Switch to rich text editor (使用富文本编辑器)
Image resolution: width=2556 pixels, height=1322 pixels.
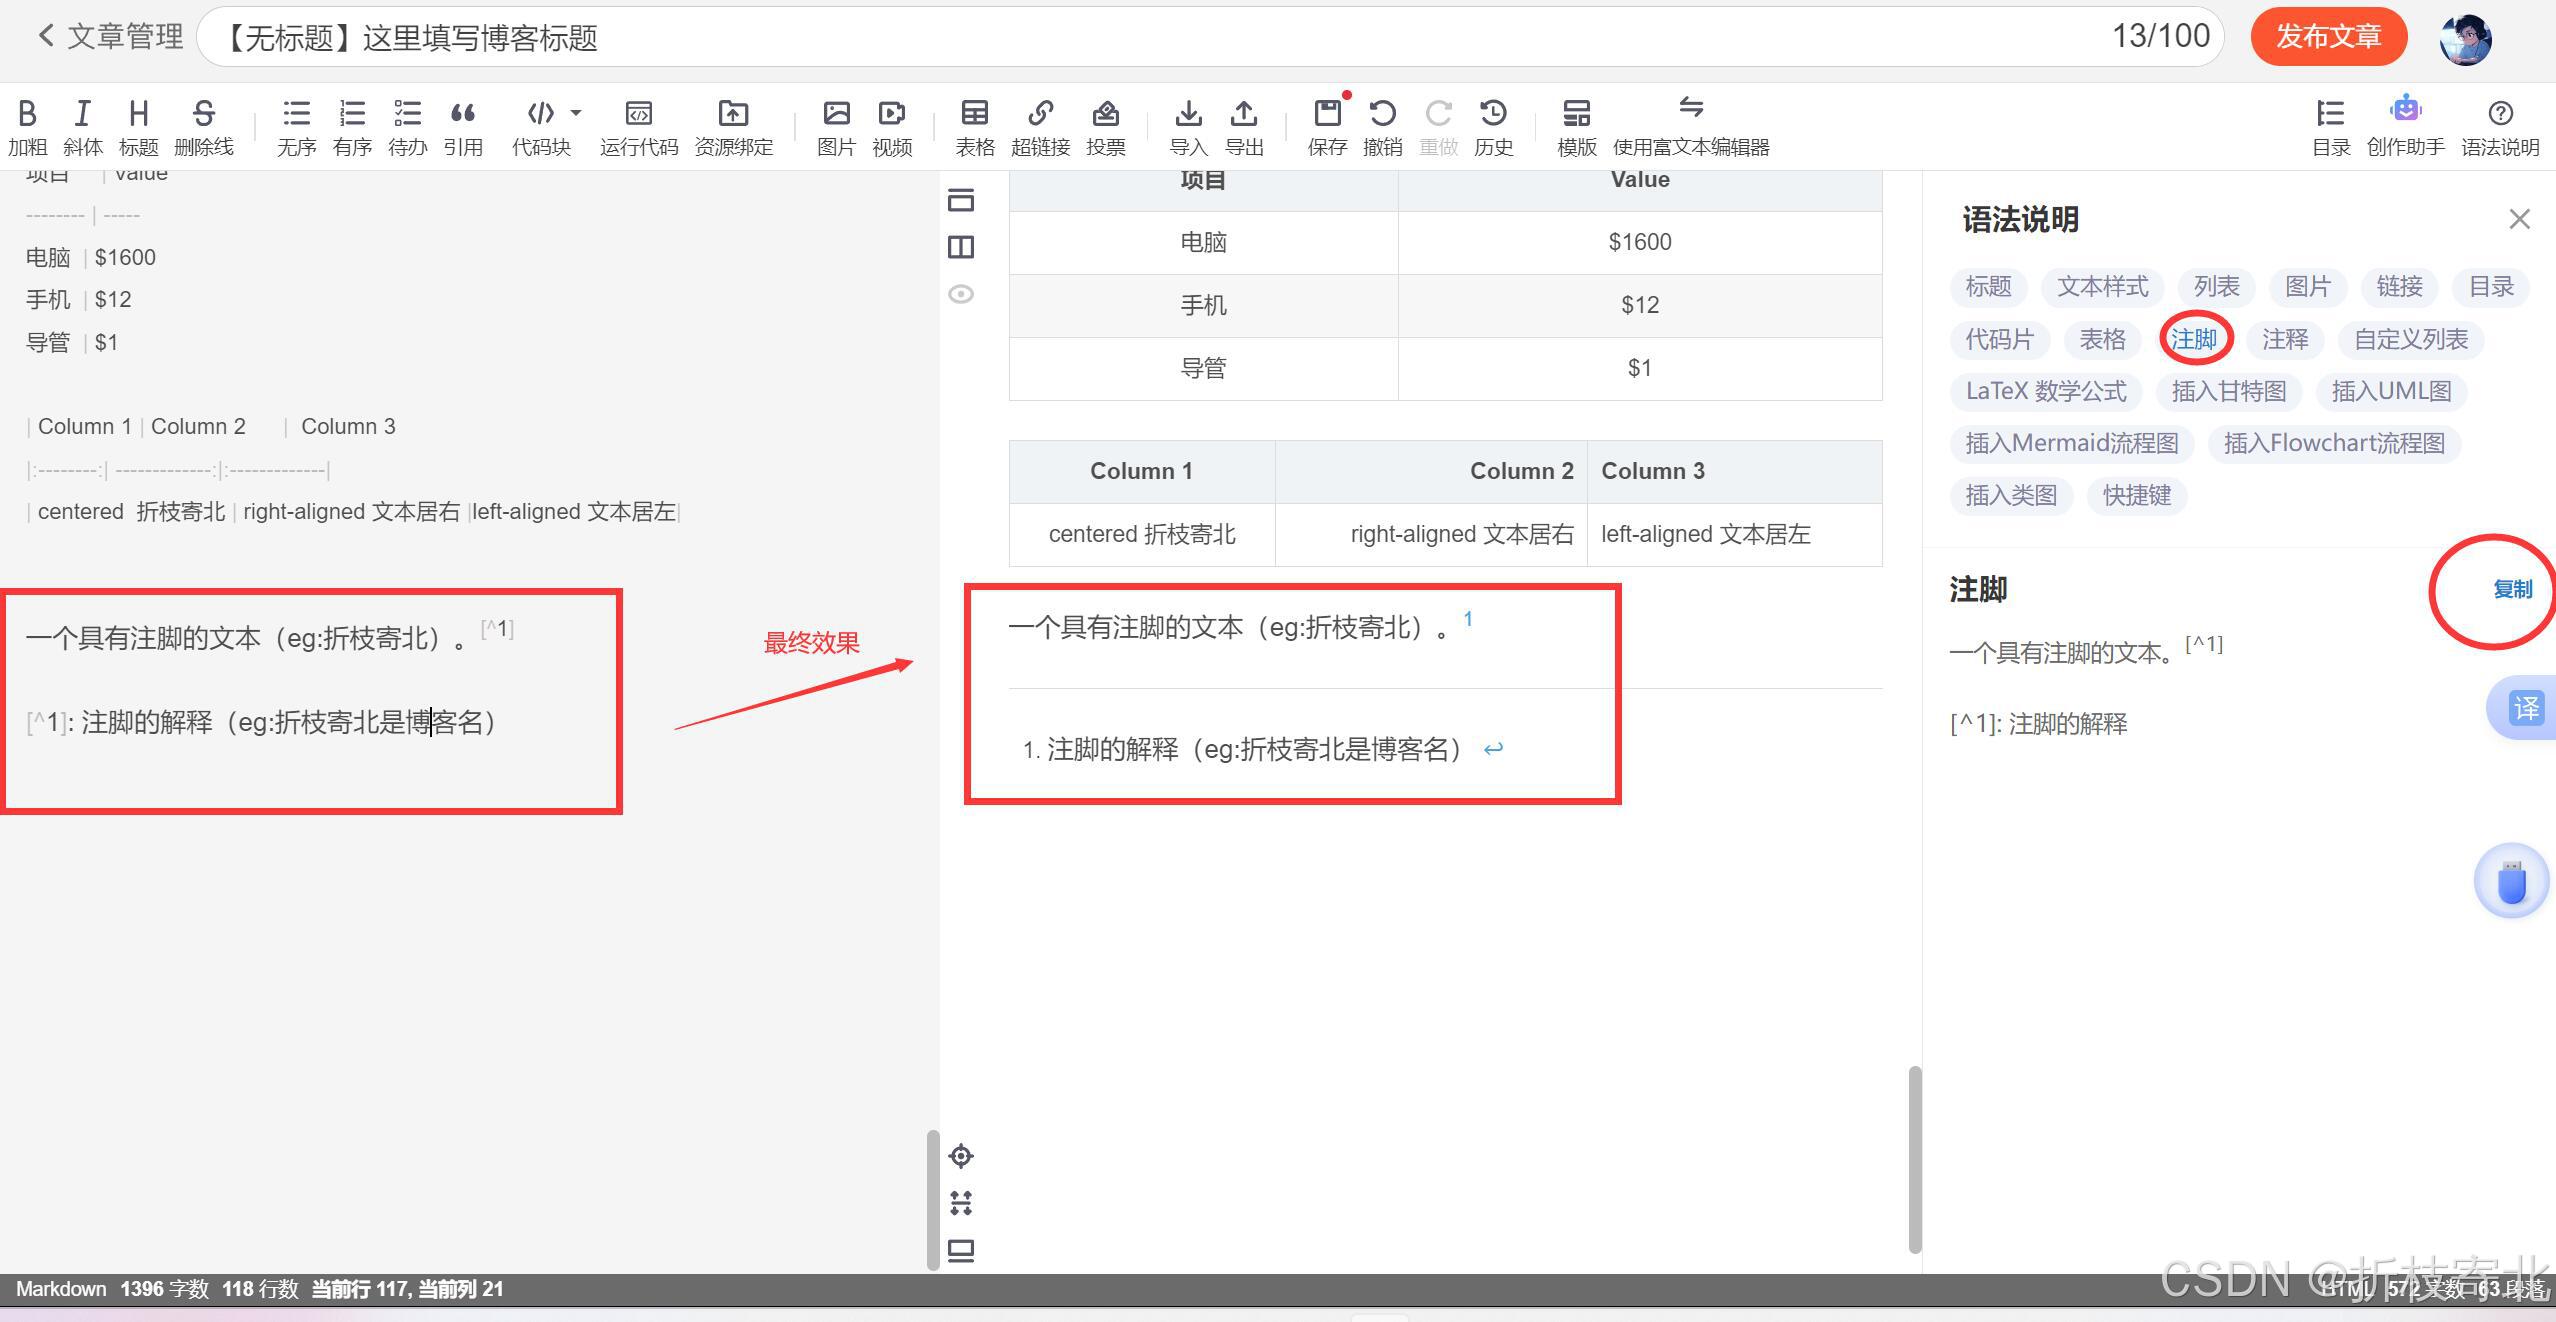click(1691, 127)
